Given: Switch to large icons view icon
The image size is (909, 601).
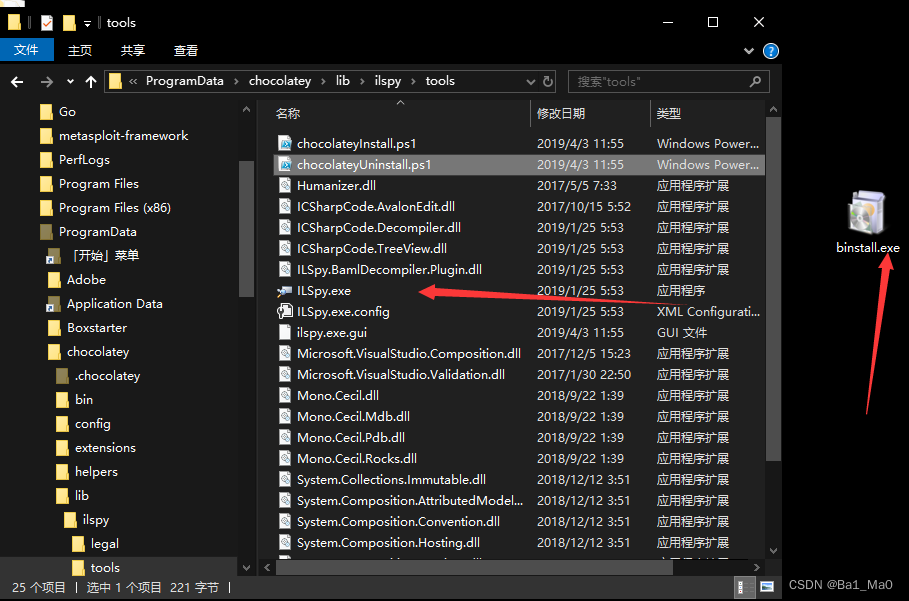Looking at the screenshot, I should click(x=766, y=587).
